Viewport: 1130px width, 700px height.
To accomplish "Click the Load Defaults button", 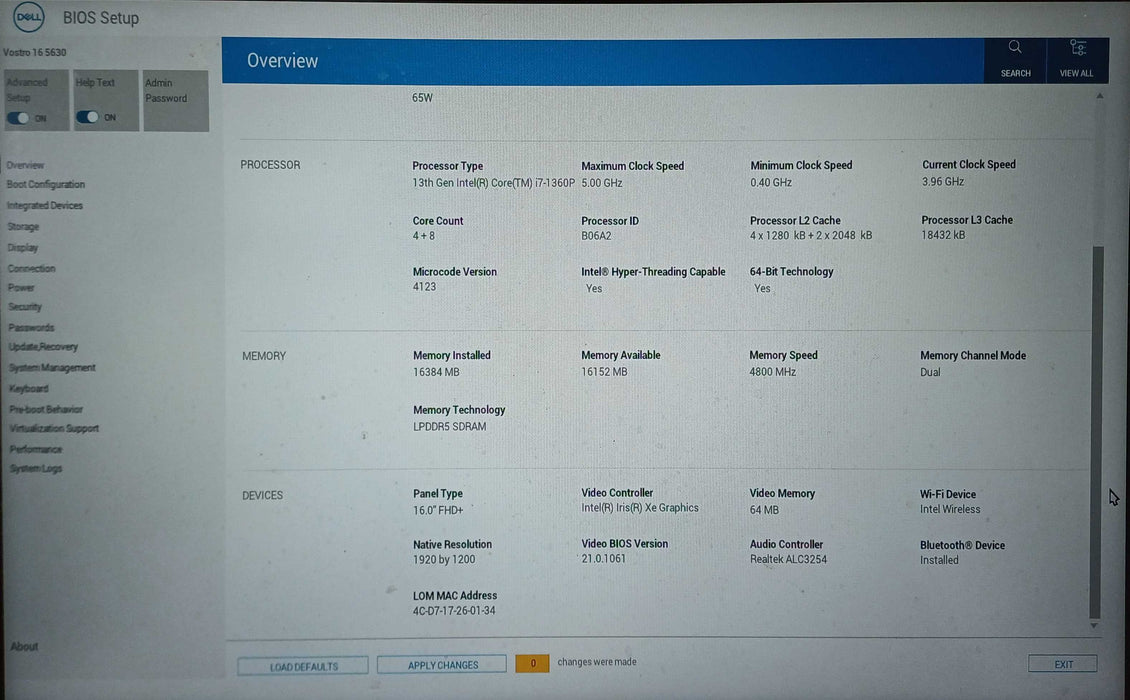I will [303, 666].
